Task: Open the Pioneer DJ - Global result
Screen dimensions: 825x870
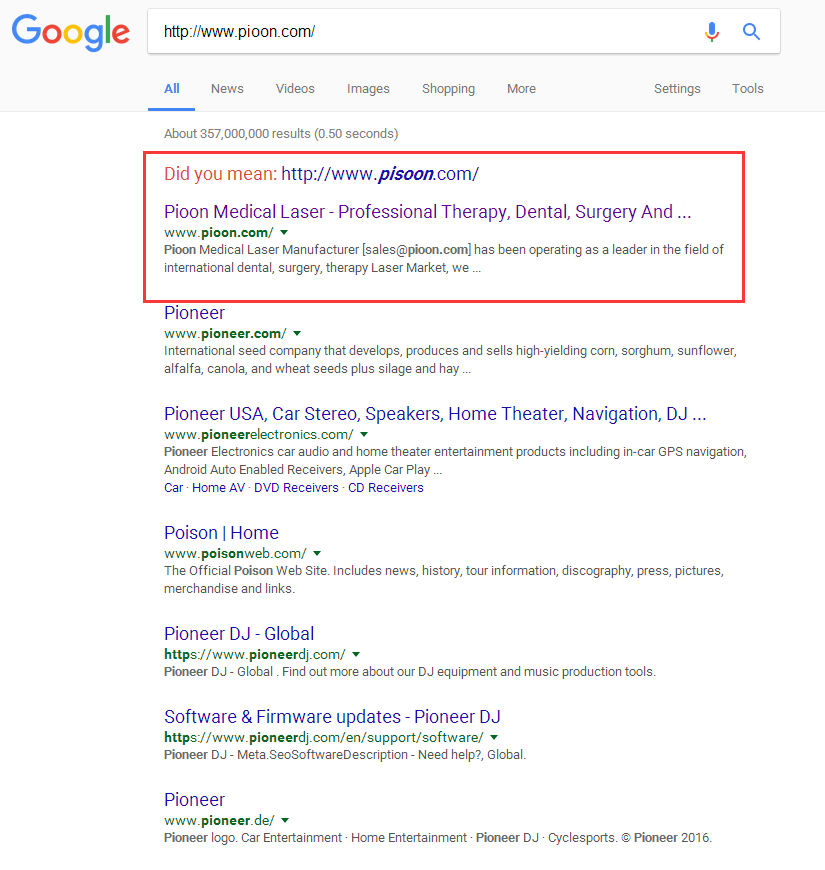Action: pyautogui.click(x=239, y=634)
